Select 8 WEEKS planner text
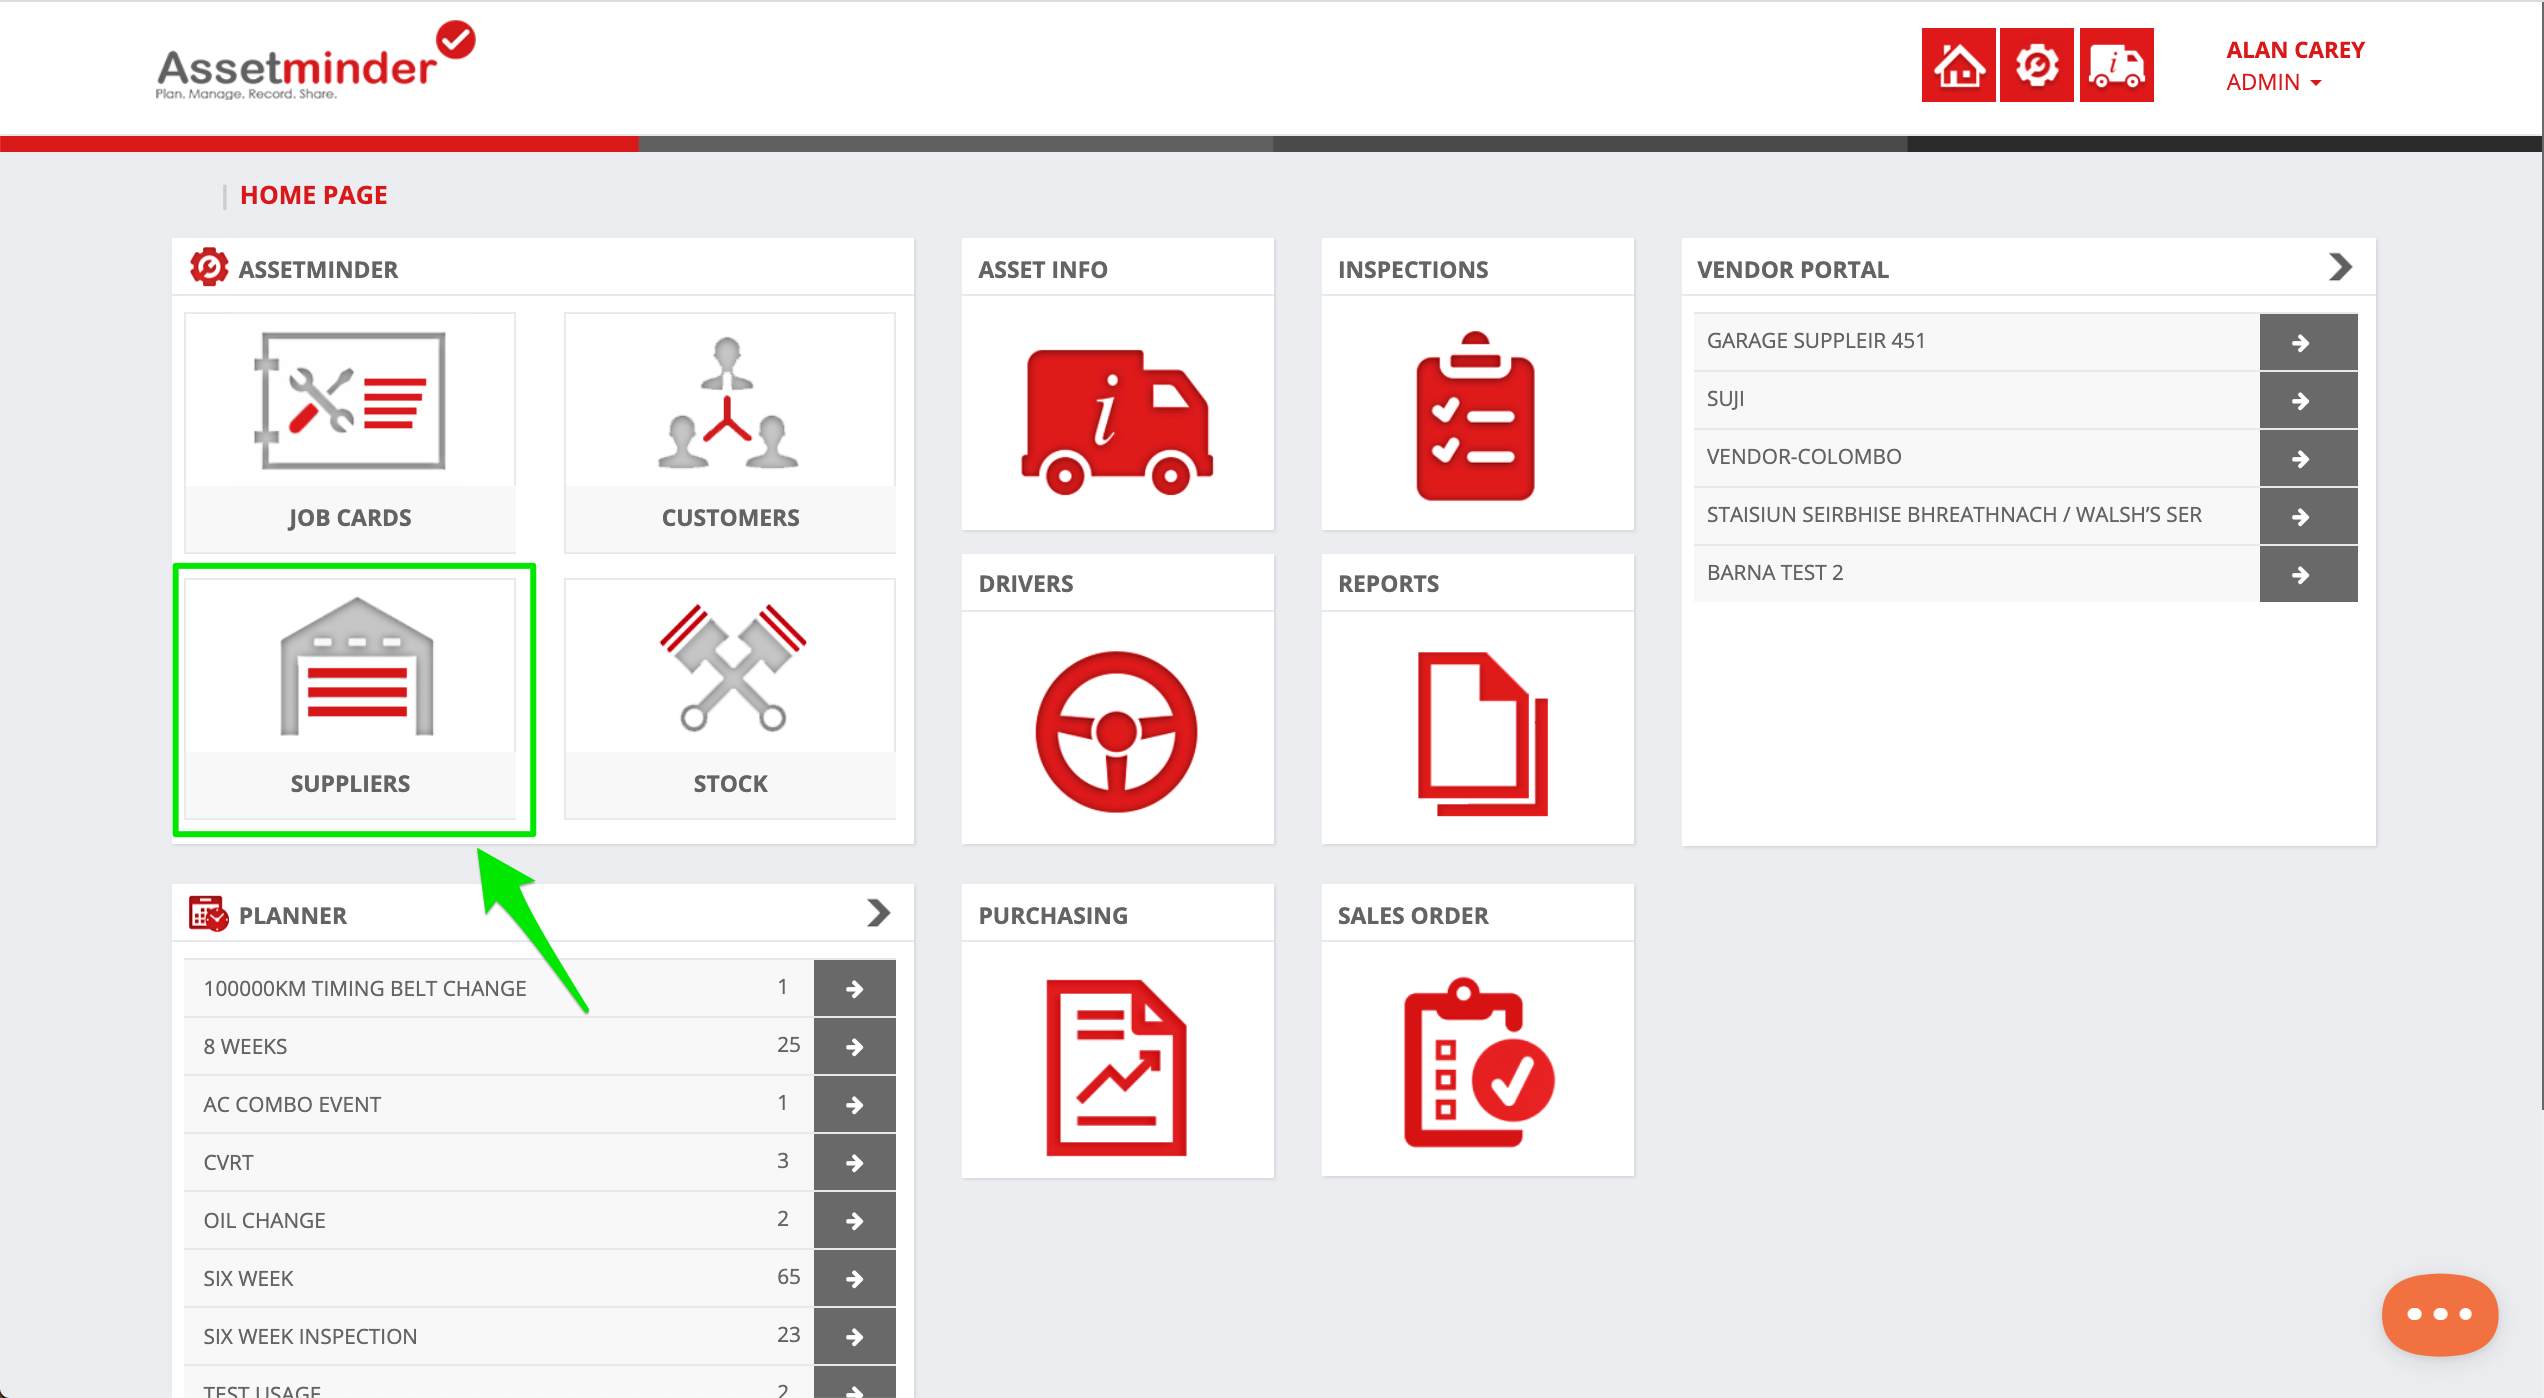 point(245,1046)
